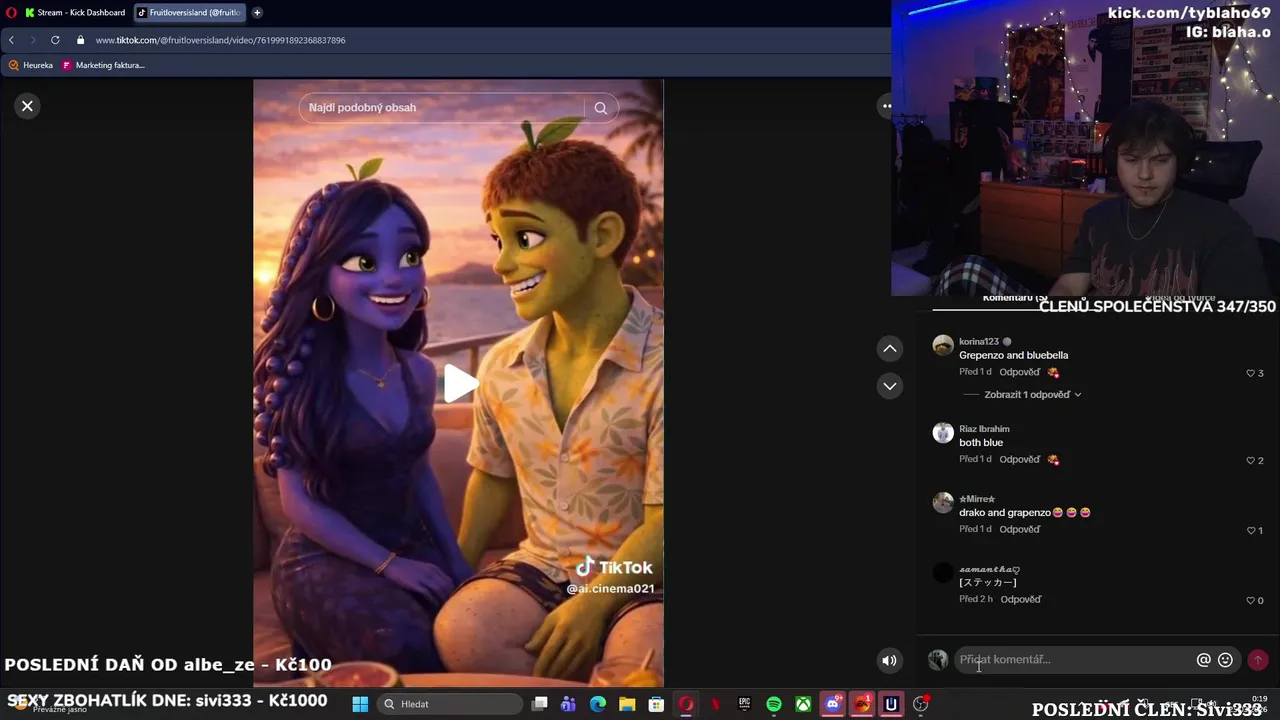
Task: Expand 'Zobrazit 1 odpověď' replies
Action: (x=1033, y=395)
